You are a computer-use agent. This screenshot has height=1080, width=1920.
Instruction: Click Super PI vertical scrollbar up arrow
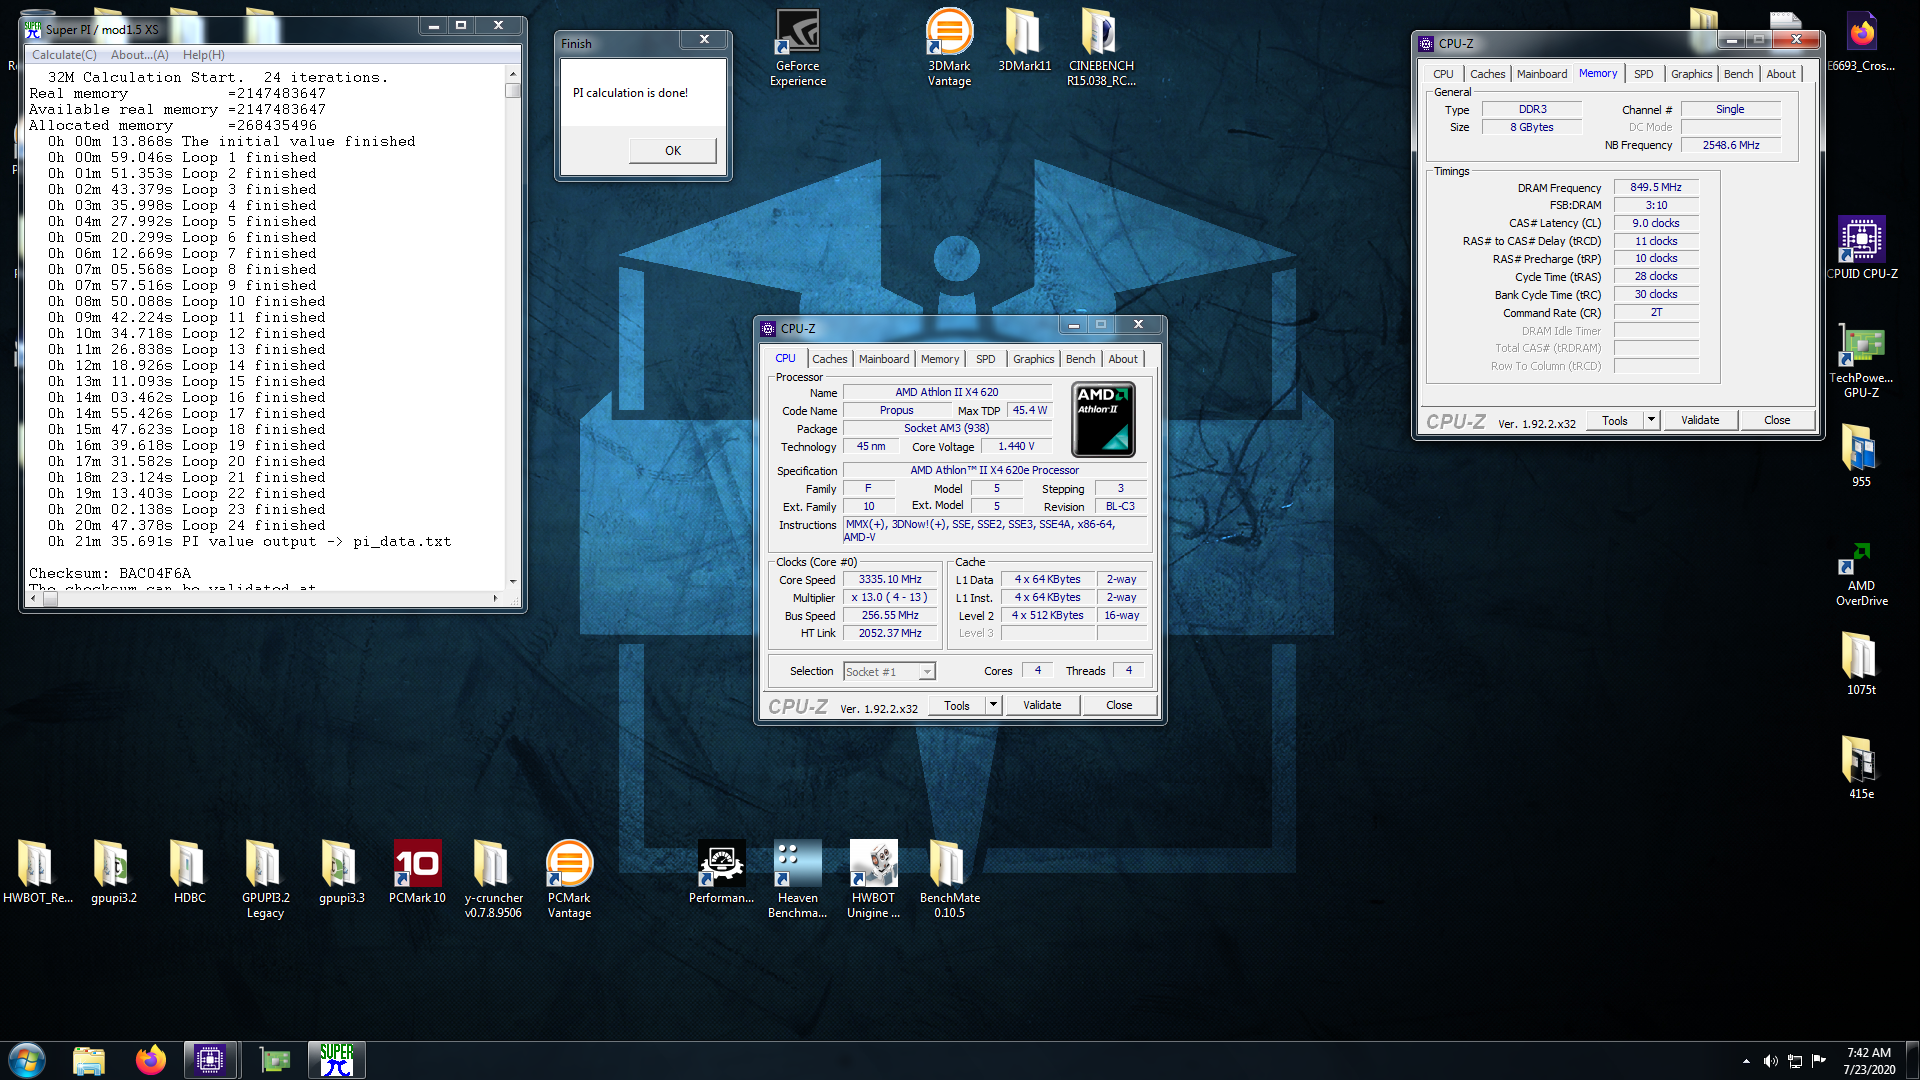tap(513, 74)
